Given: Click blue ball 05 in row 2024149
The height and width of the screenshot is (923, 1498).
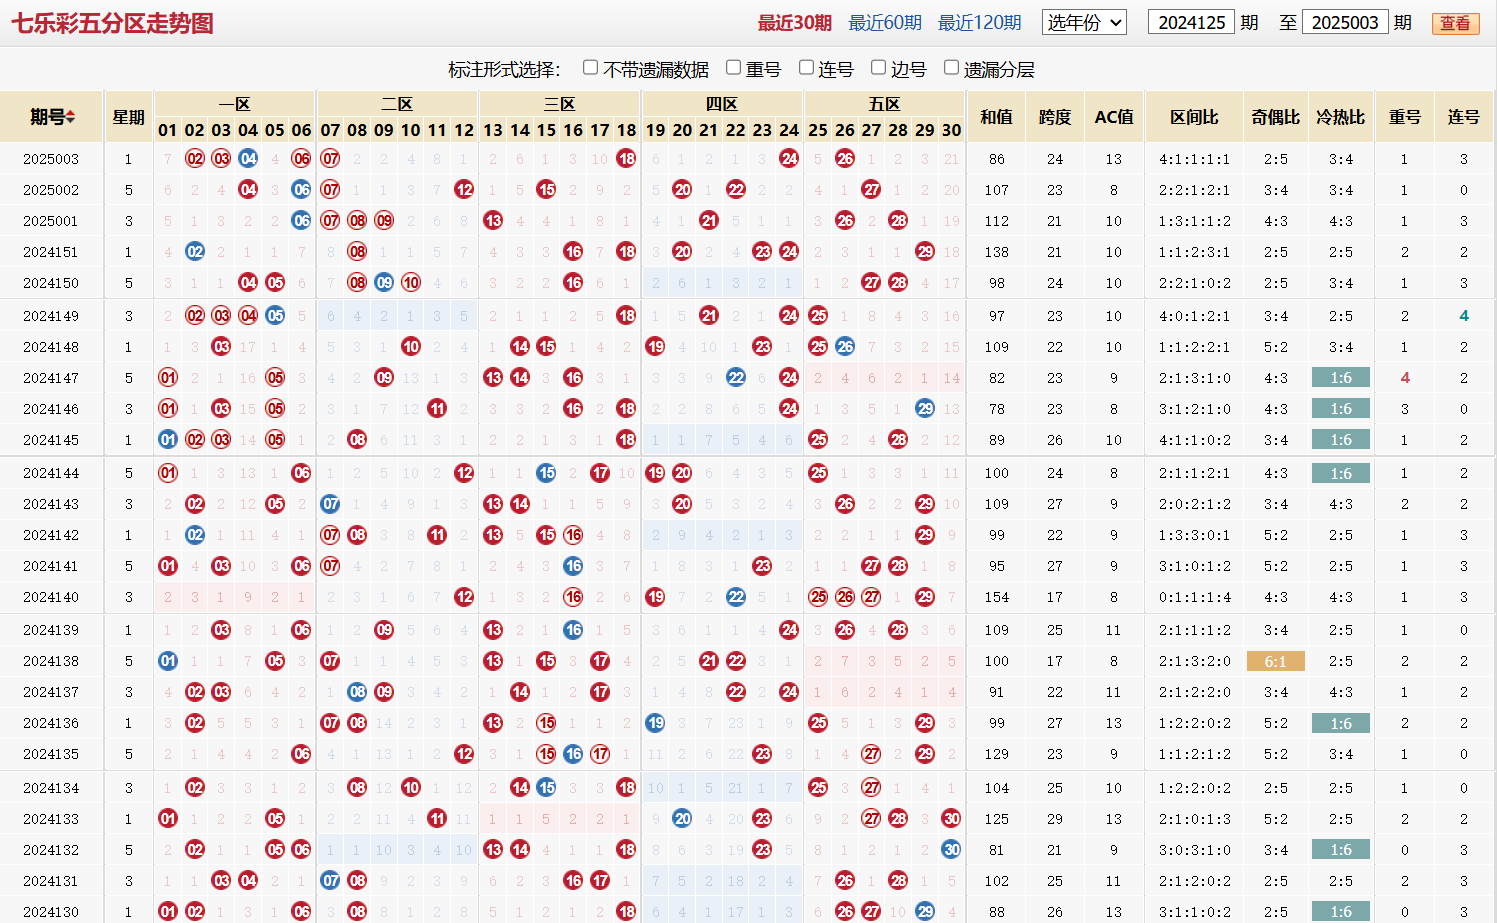Looking at the screenshot, I should click(275, 315).
